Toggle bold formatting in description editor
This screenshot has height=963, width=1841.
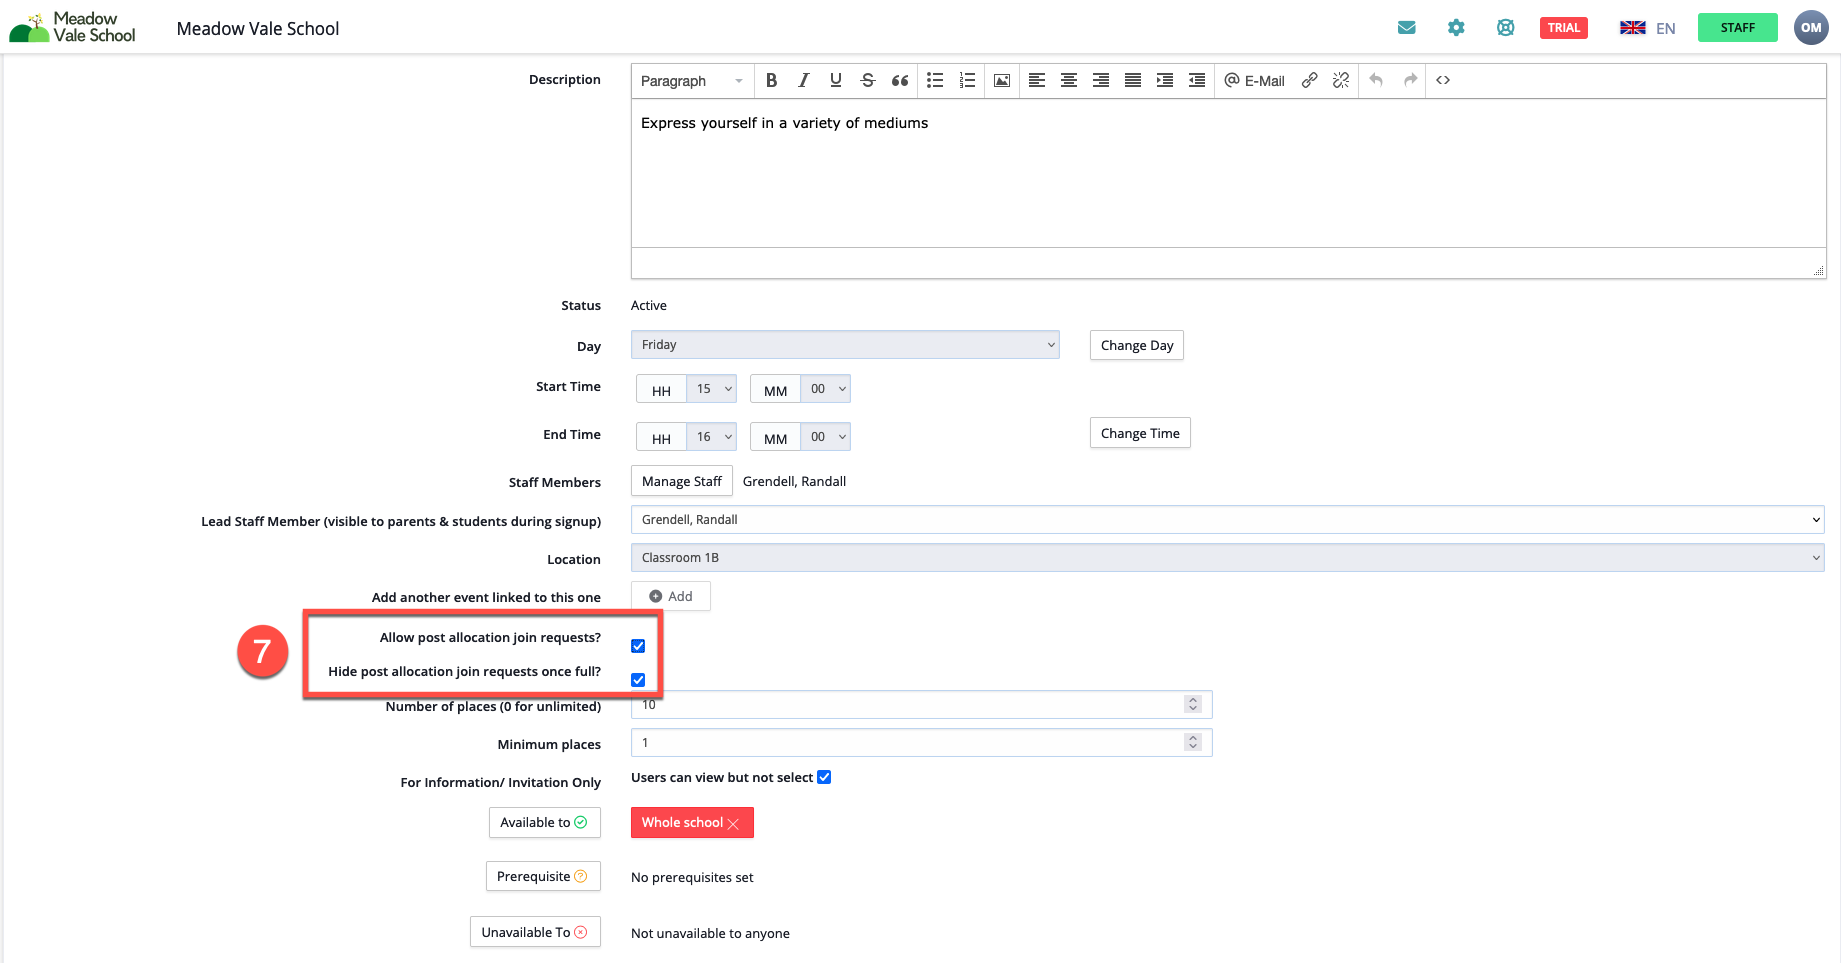[x=771, y=81]
